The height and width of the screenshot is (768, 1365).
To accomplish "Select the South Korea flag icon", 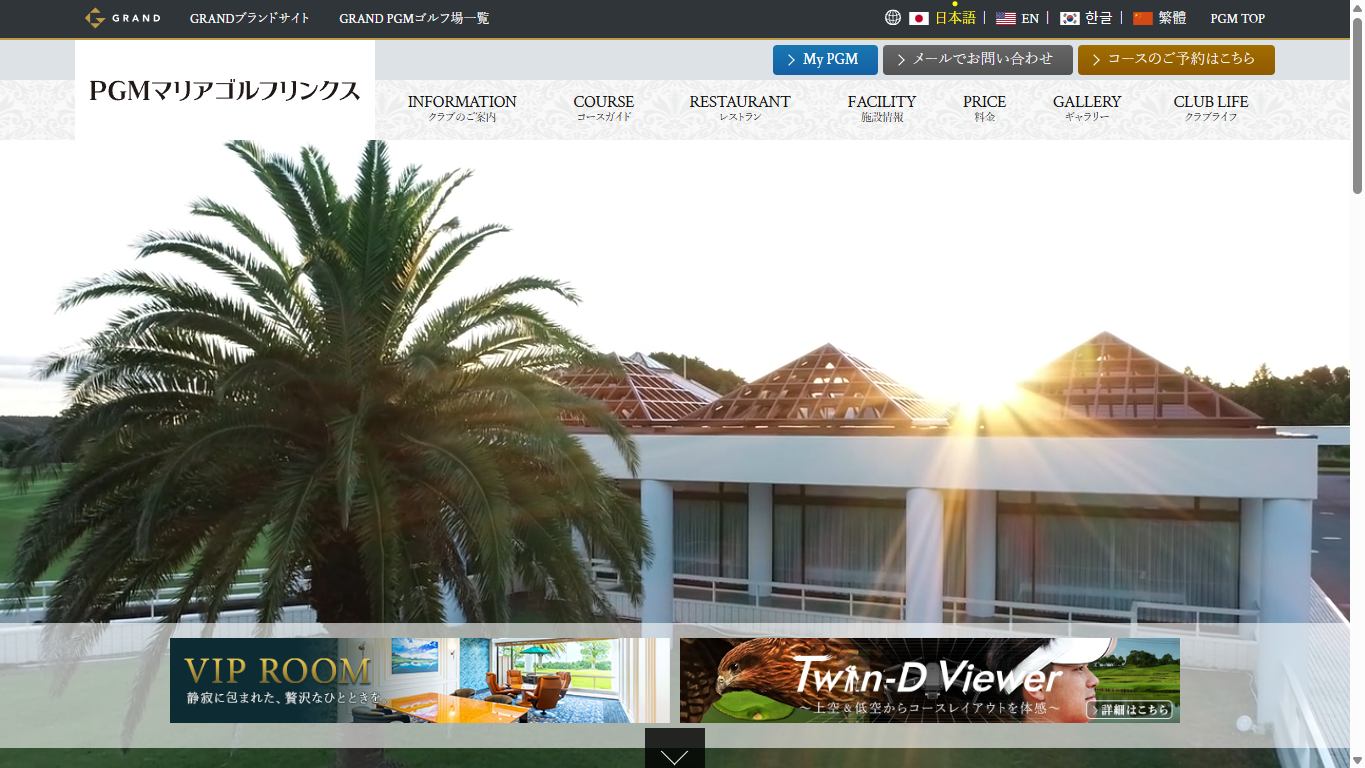I will coord(1070,18).
